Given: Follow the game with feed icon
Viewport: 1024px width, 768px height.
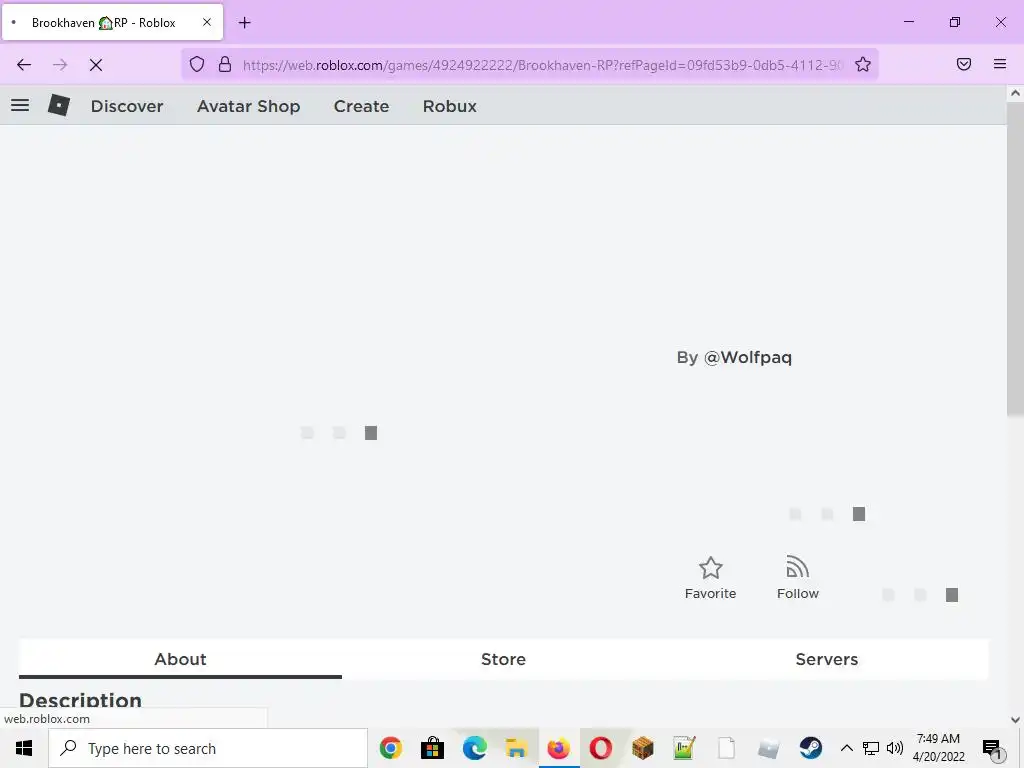Looking at the screenshot, I should (797, 577).
